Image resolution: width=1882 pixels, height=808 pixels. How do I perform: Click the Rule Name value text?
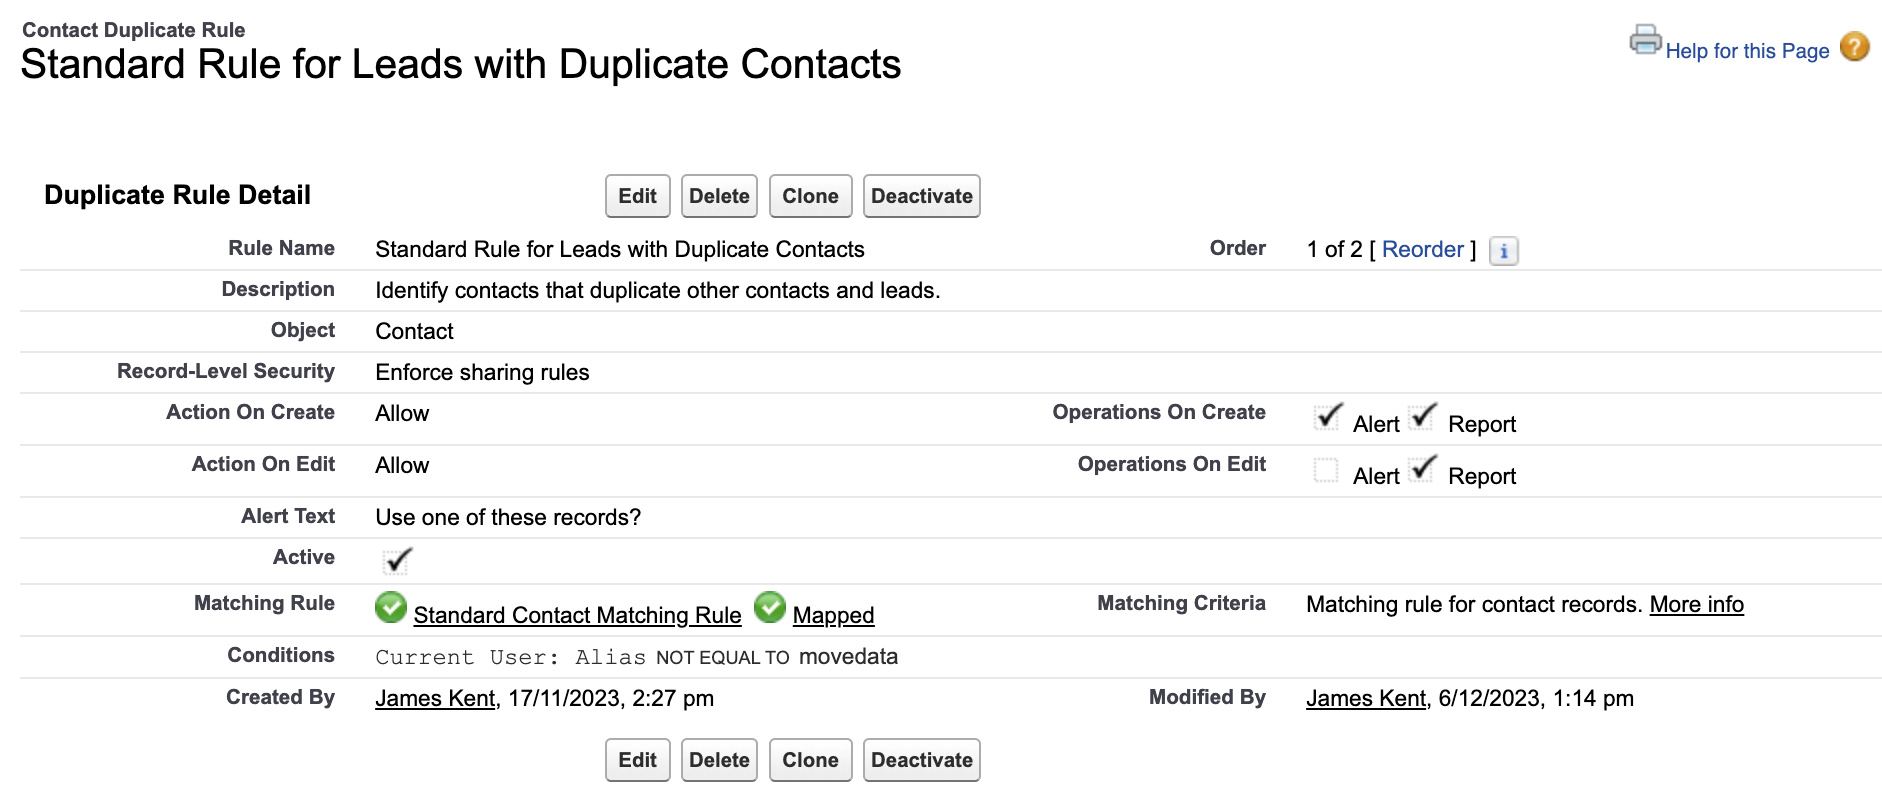click(x=620, y=249)
